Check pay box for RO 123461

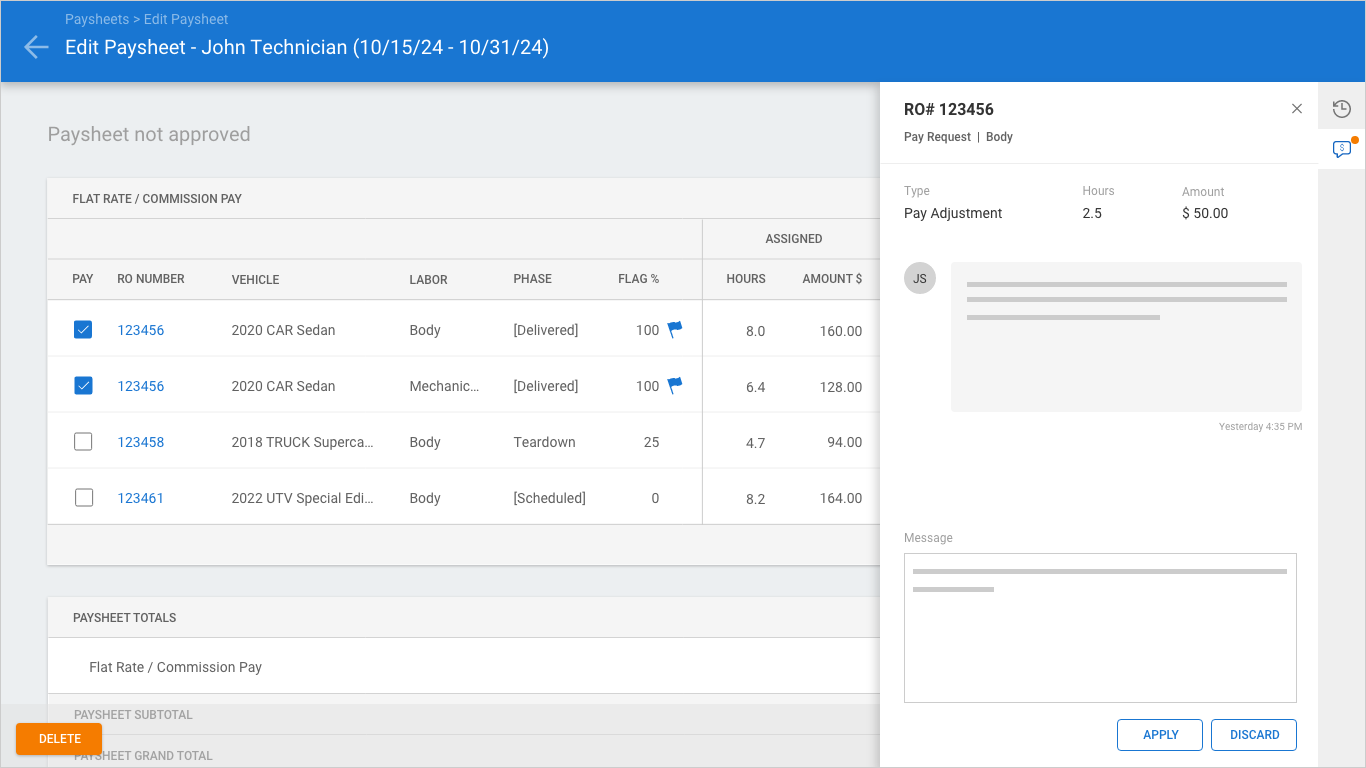click(x=83, y=497)
